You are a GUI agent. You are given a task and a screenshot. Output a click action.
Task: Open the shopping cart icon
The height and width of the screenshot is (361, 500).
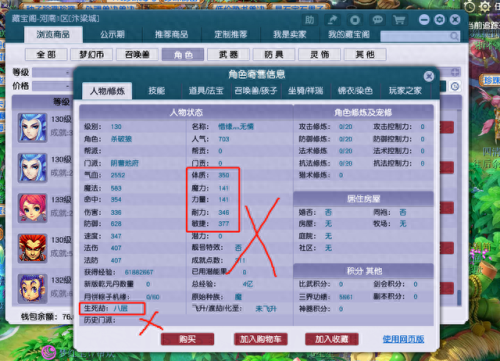399,20
